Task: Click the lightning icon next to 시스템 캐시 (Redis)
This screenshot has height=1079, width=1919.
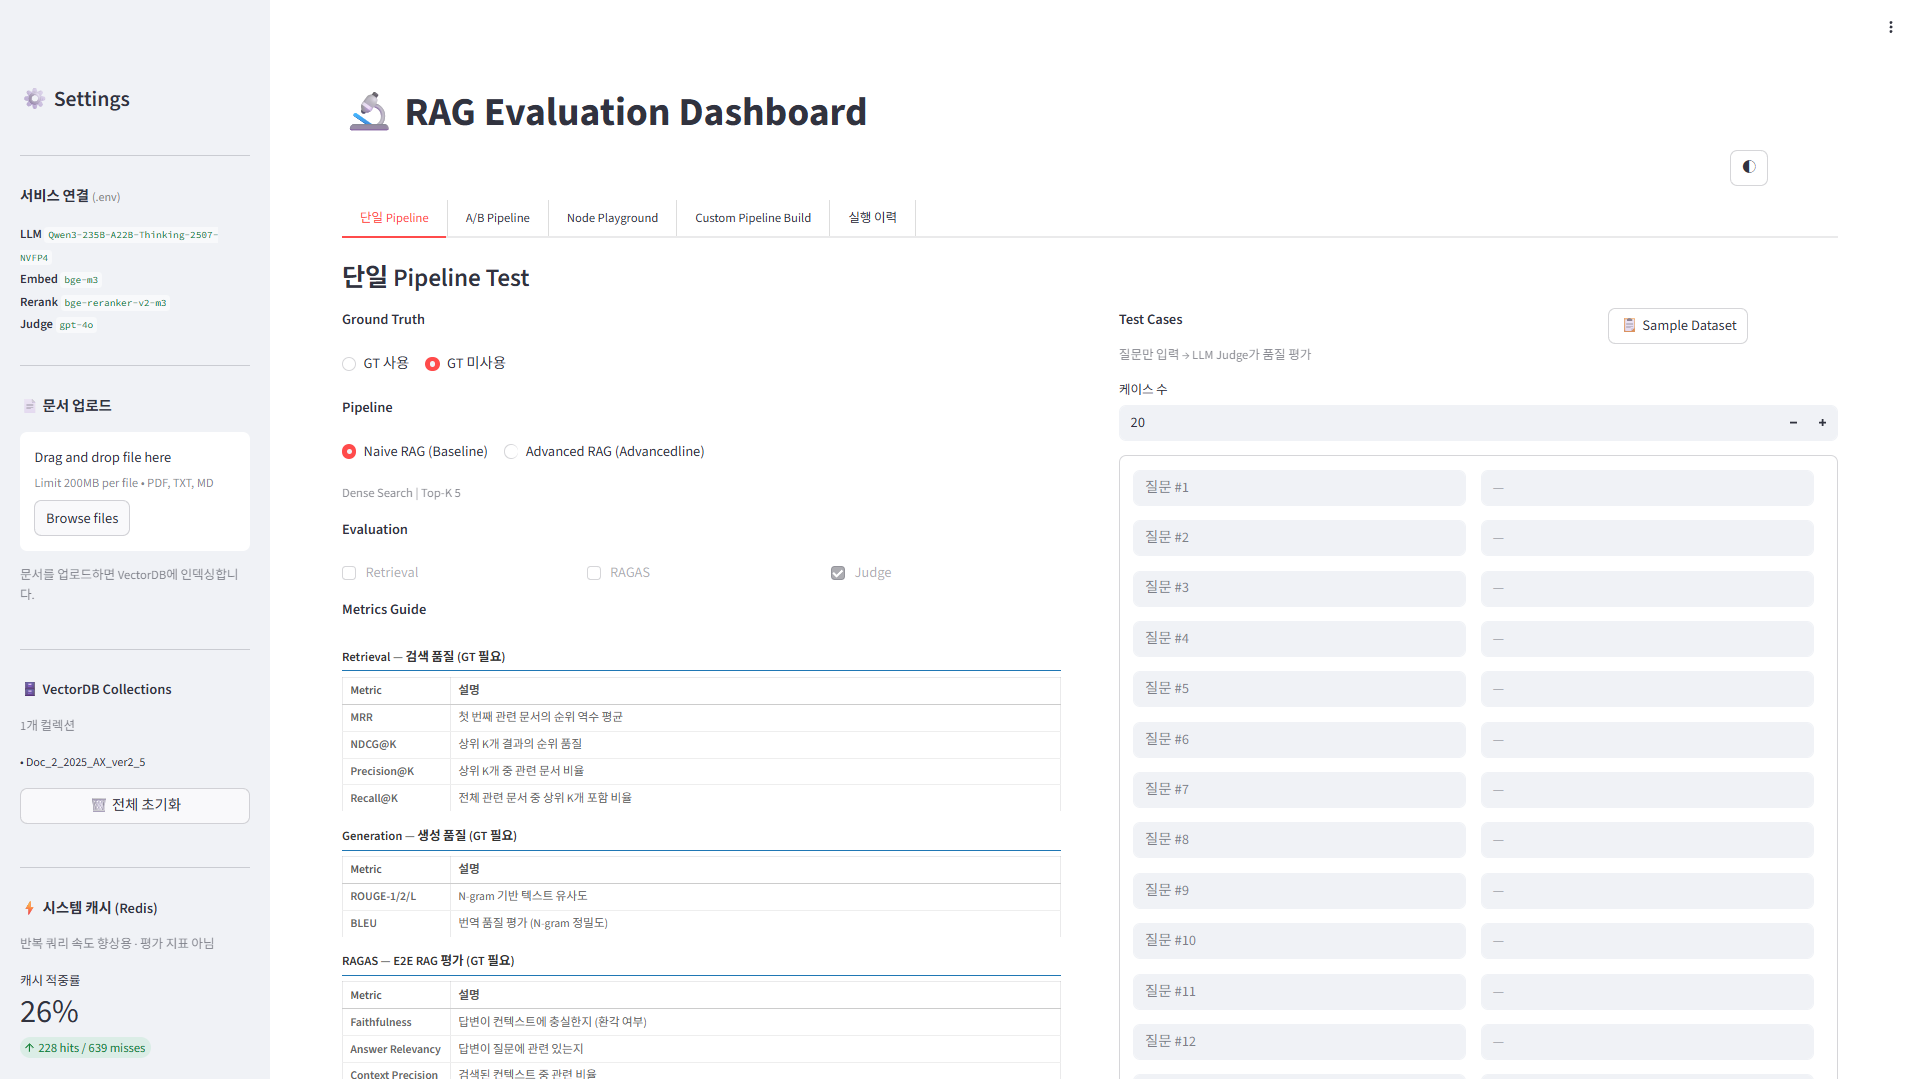Action: tap(28, 907)
